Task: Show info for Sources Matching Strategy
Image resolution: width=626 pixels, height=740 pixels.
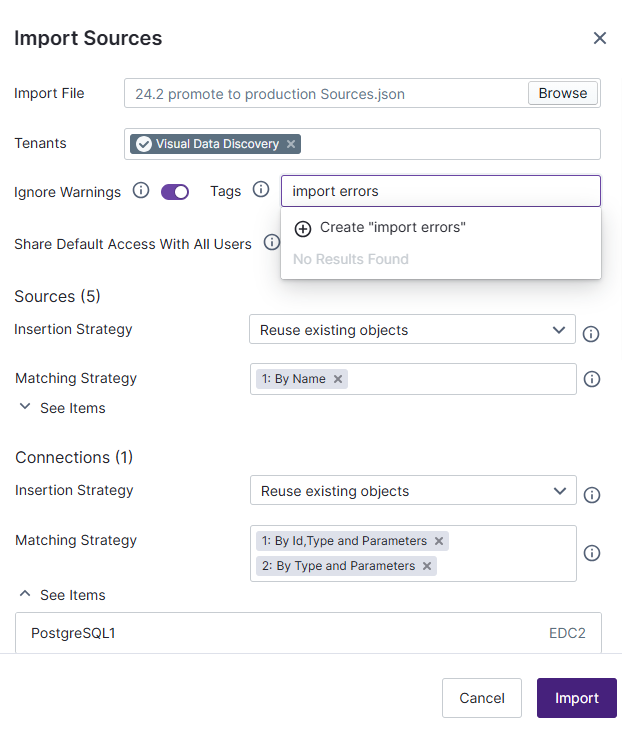Action: [x=592, y=379]
